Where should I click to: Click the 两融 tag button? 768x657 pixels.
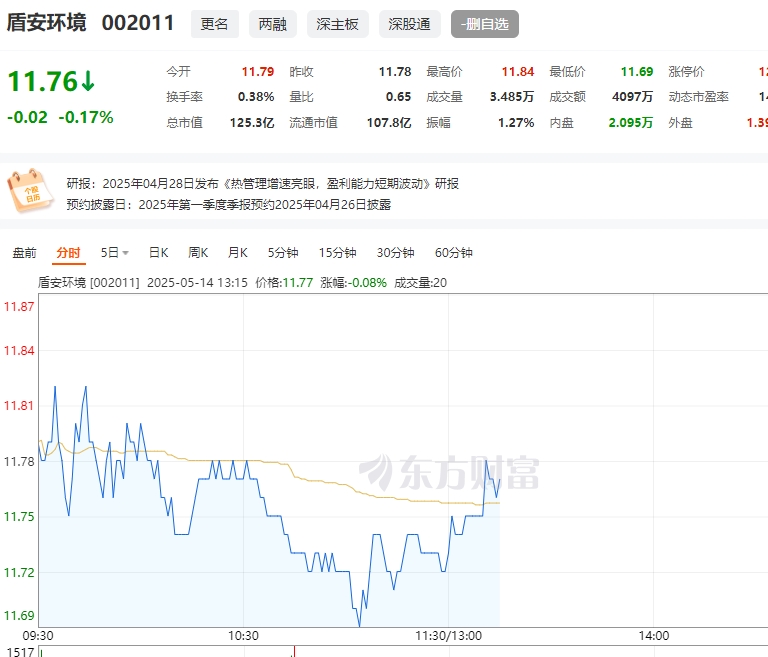pyautogui.click(x=273, y=24)
